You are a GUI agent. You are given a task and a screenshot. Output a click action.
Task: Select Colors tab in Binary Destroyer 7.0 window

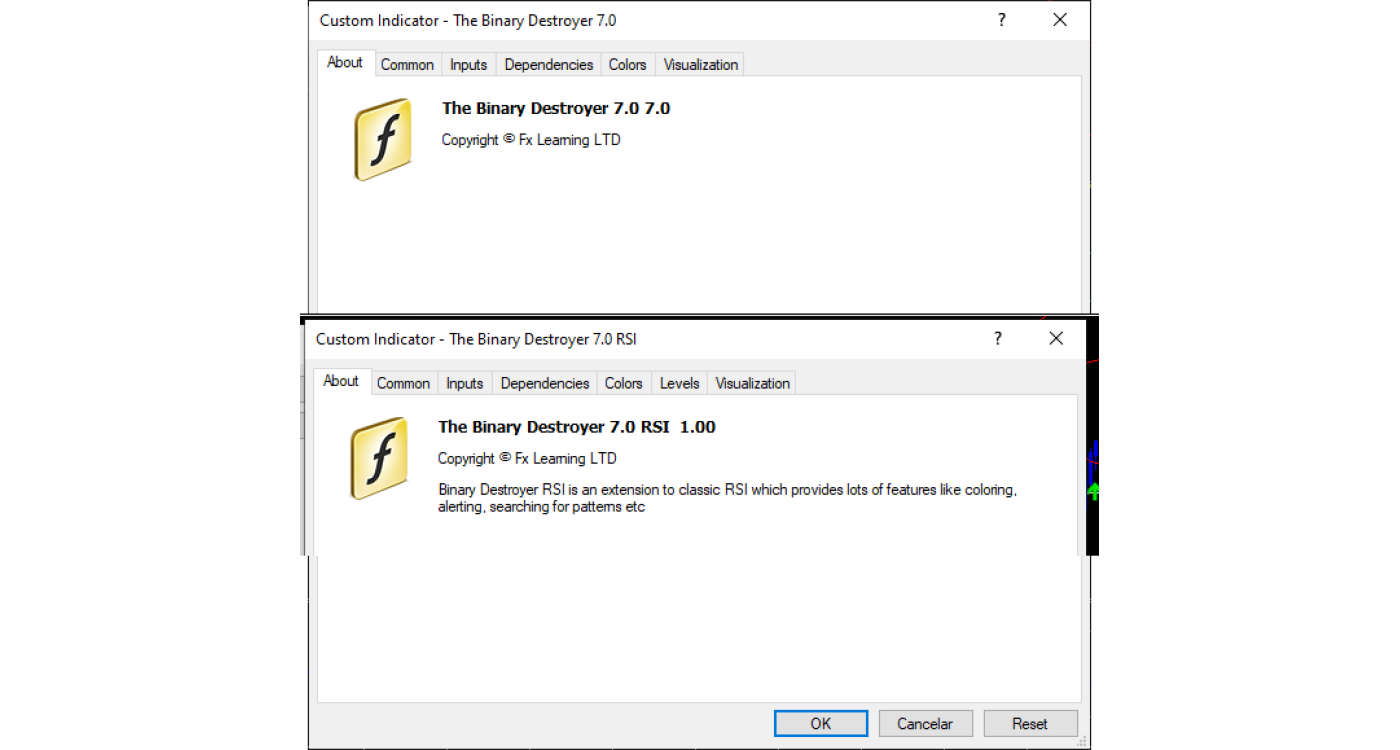[x=627, y=65]
